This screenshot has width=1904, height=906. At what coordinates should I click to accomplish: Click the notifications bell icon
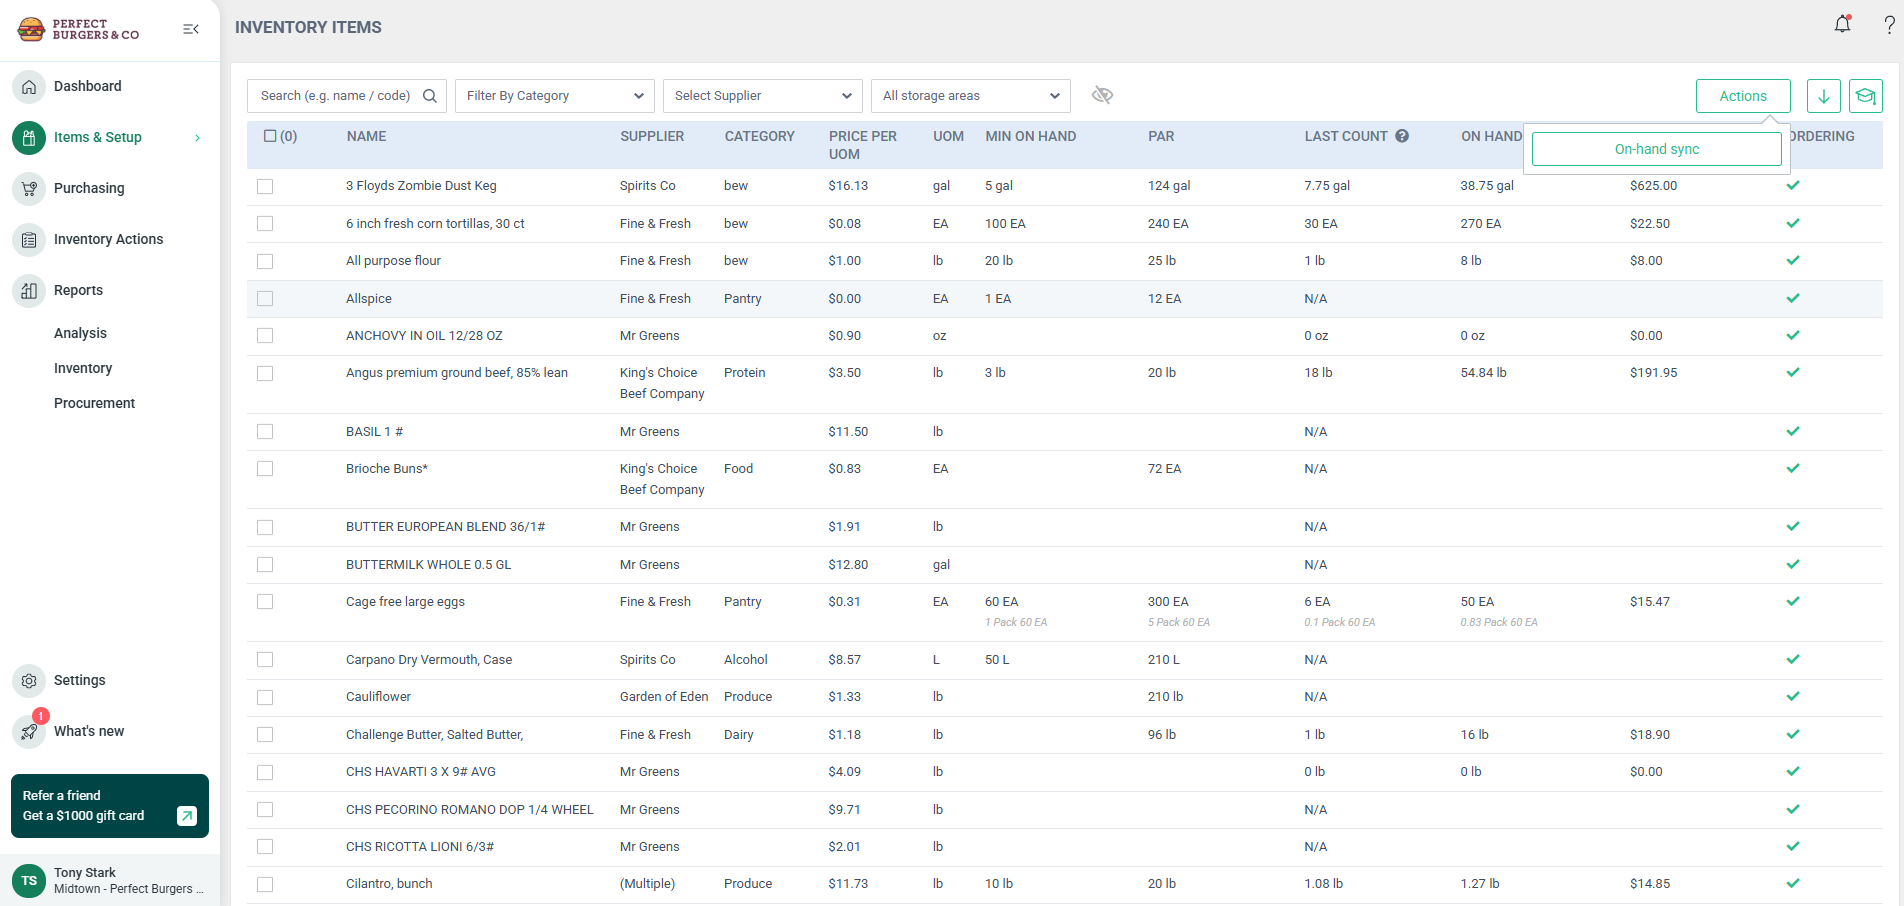tap(1842, 24)
